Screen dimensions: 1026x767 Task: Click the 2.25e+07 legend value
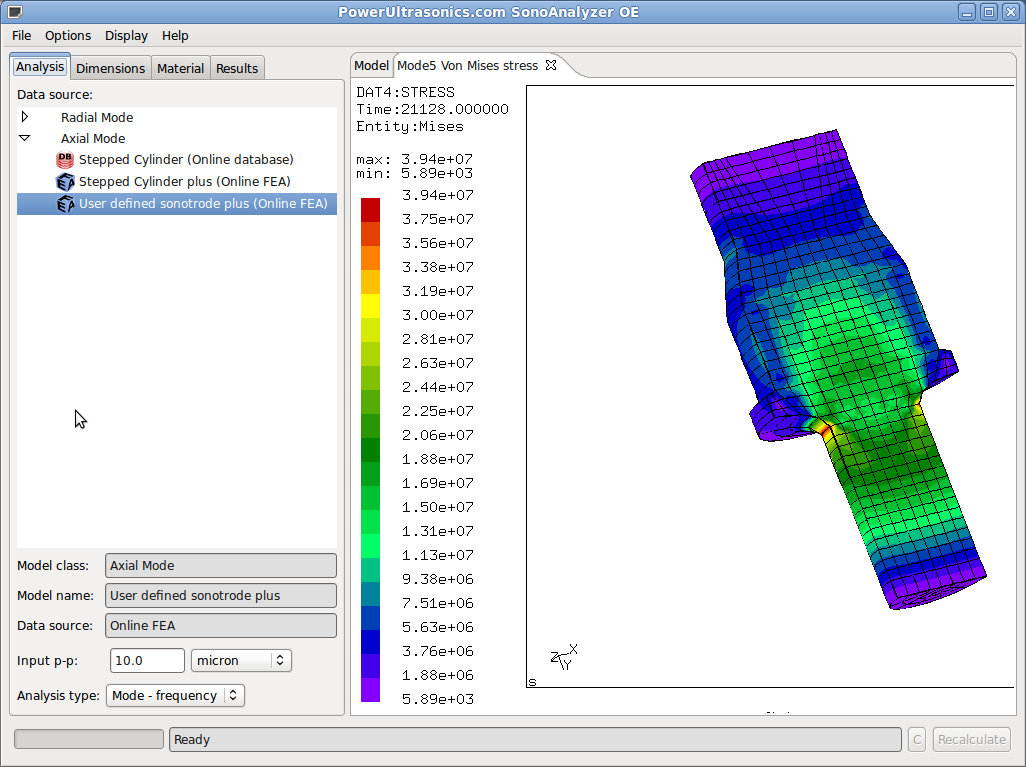438,411
